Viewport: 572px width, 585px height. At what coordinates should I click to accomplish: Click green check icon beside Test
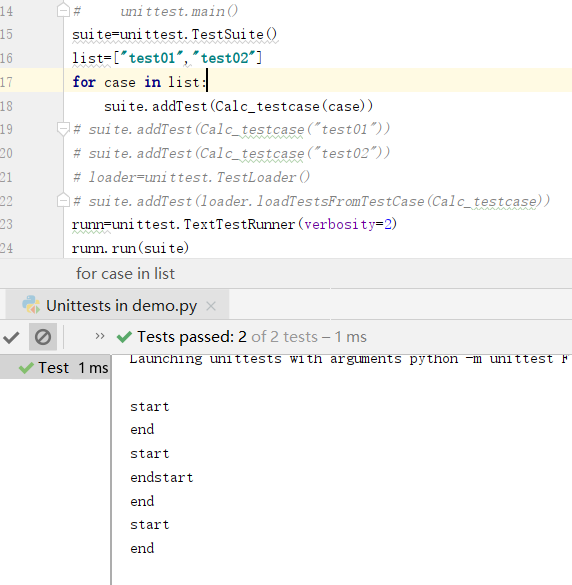(x=26, y=368)
